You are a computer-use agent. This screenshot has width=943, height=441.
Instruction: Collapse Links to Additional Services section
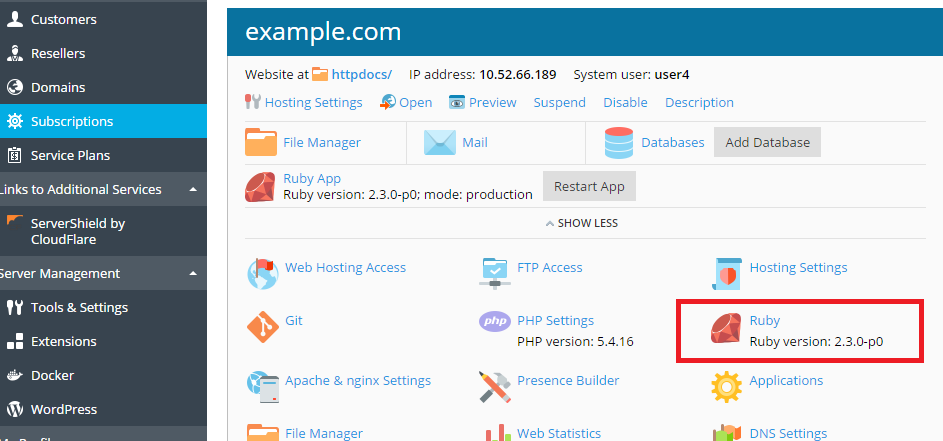click(x=193, y=190)
